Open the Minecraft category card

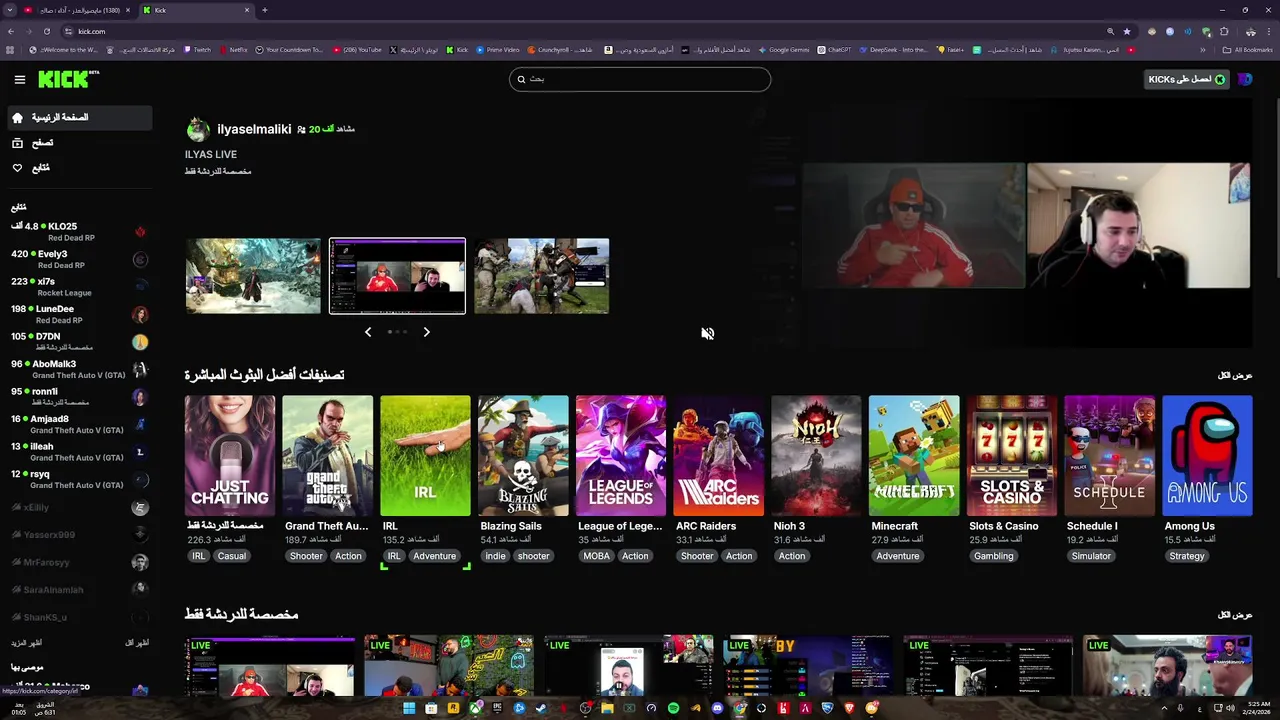point(914,456)
